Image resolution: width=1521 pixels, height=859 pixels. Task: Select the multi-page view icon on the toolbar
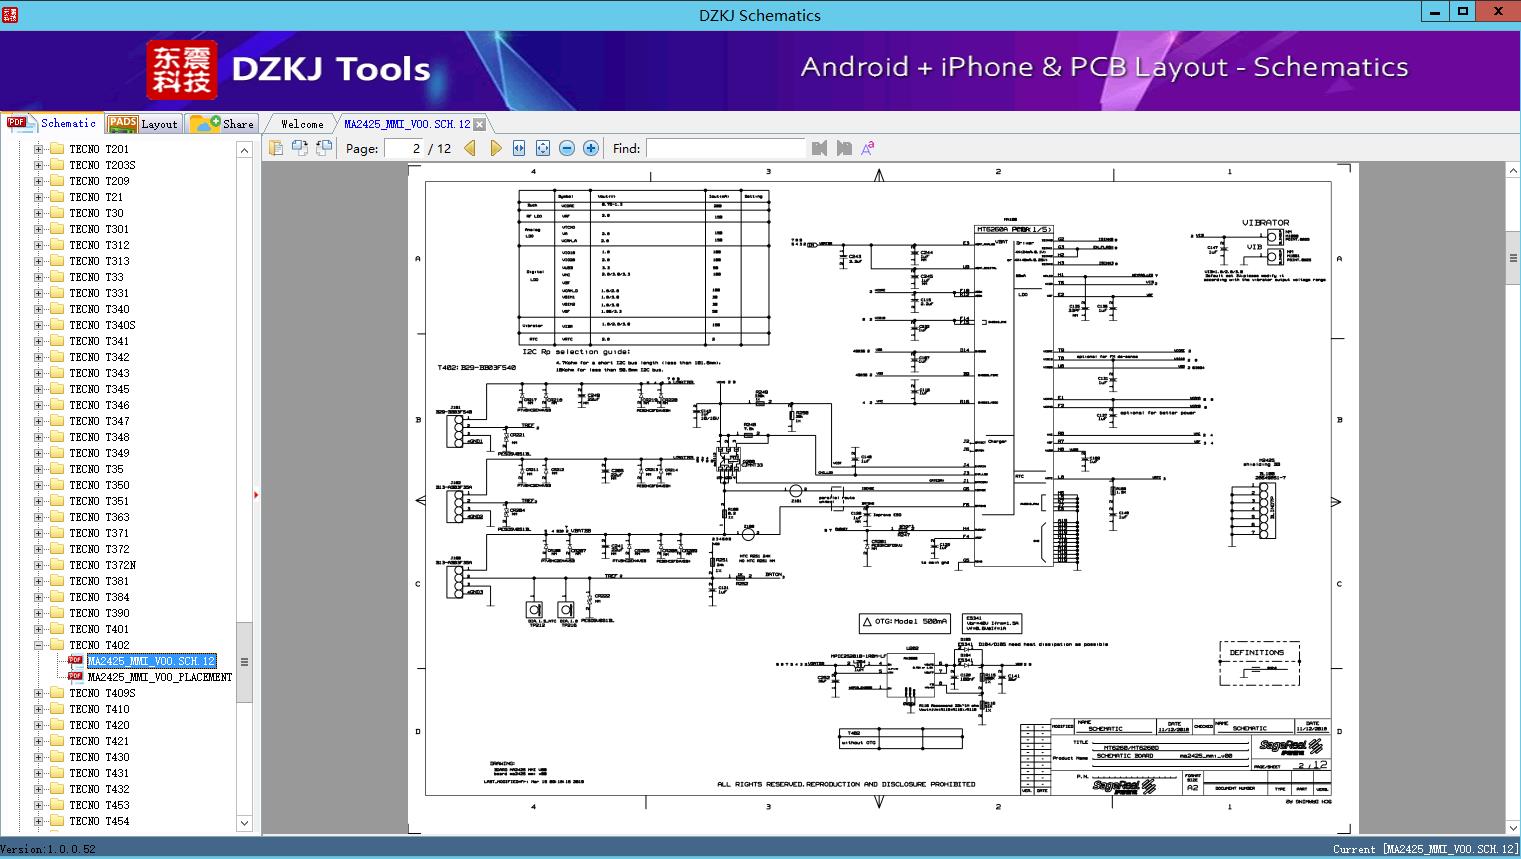pyautogui.click(x=301, y=147)
